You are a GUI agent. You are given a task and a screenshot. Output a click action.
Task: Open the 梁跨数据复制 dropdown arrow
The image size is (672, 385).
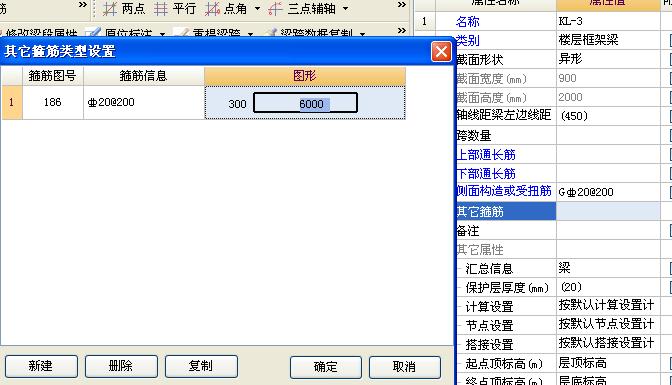363,33
